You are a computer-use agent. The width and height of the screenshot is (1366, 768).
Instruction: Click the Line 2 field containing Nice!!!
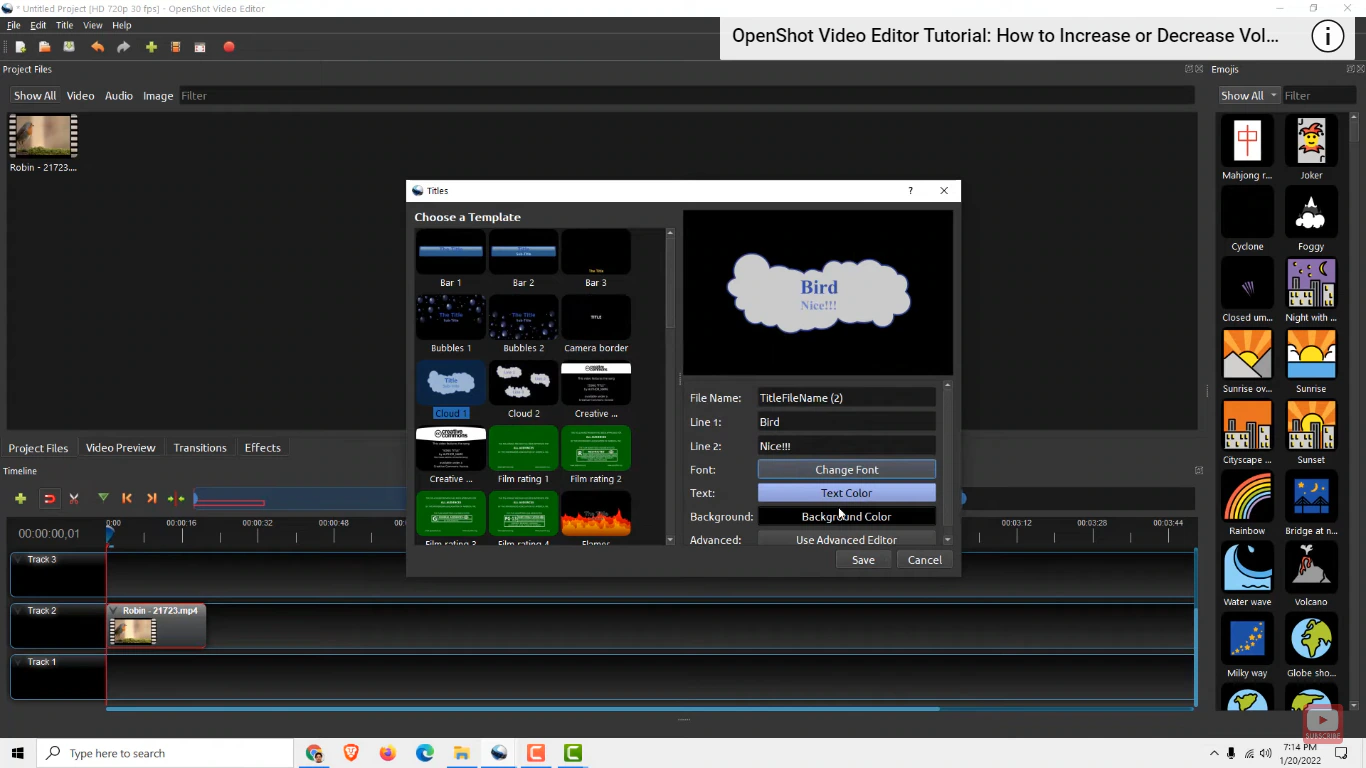[847, 446]
